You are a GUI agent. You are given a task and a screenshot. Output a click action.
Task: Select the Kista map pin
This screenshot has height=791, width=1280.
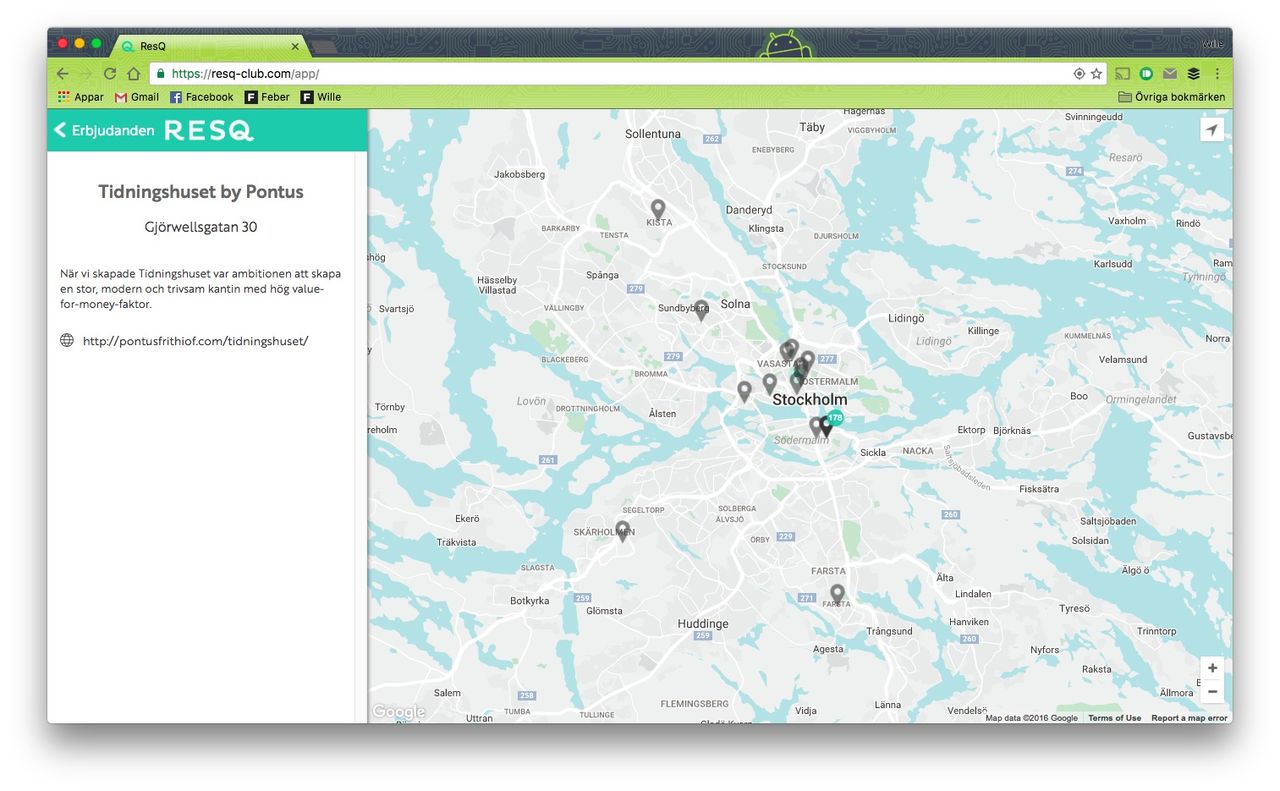click(658, 210)
